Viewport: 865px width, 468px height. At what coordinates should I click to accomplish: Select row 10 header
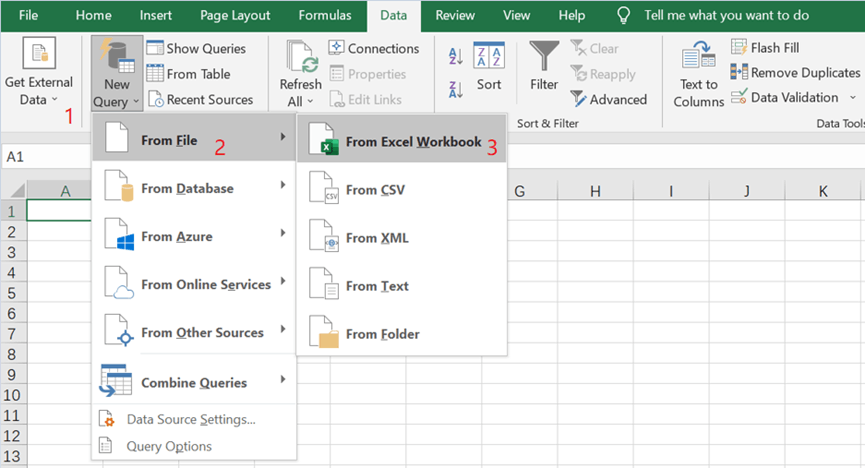coord(12,395)
